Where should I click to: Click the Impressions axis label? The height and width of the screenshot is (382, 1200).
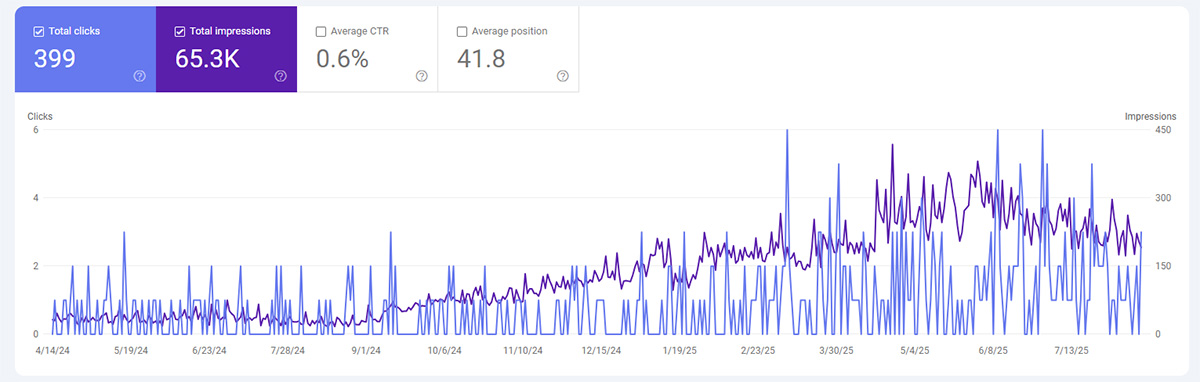[1150, 116]
